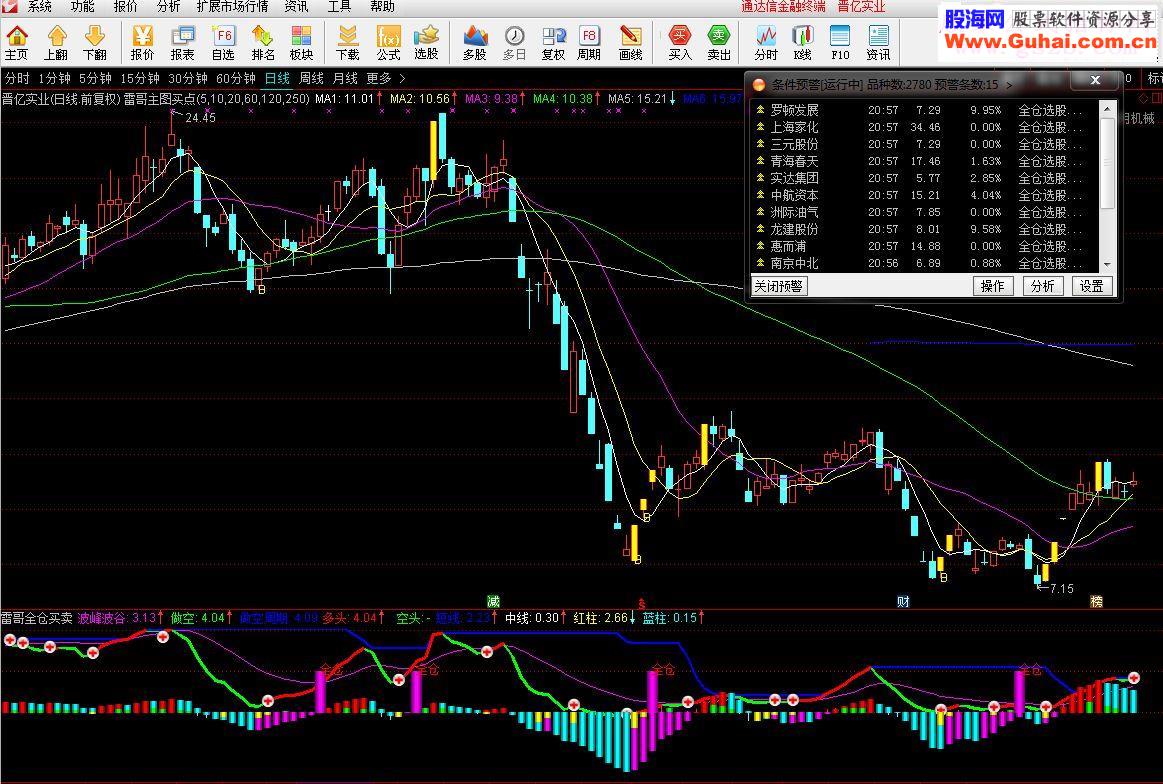The height and width of the screenshot is (784, 1163).
Task: Switch to the 15分钟 period tab
Action: (x=139, y=79)
